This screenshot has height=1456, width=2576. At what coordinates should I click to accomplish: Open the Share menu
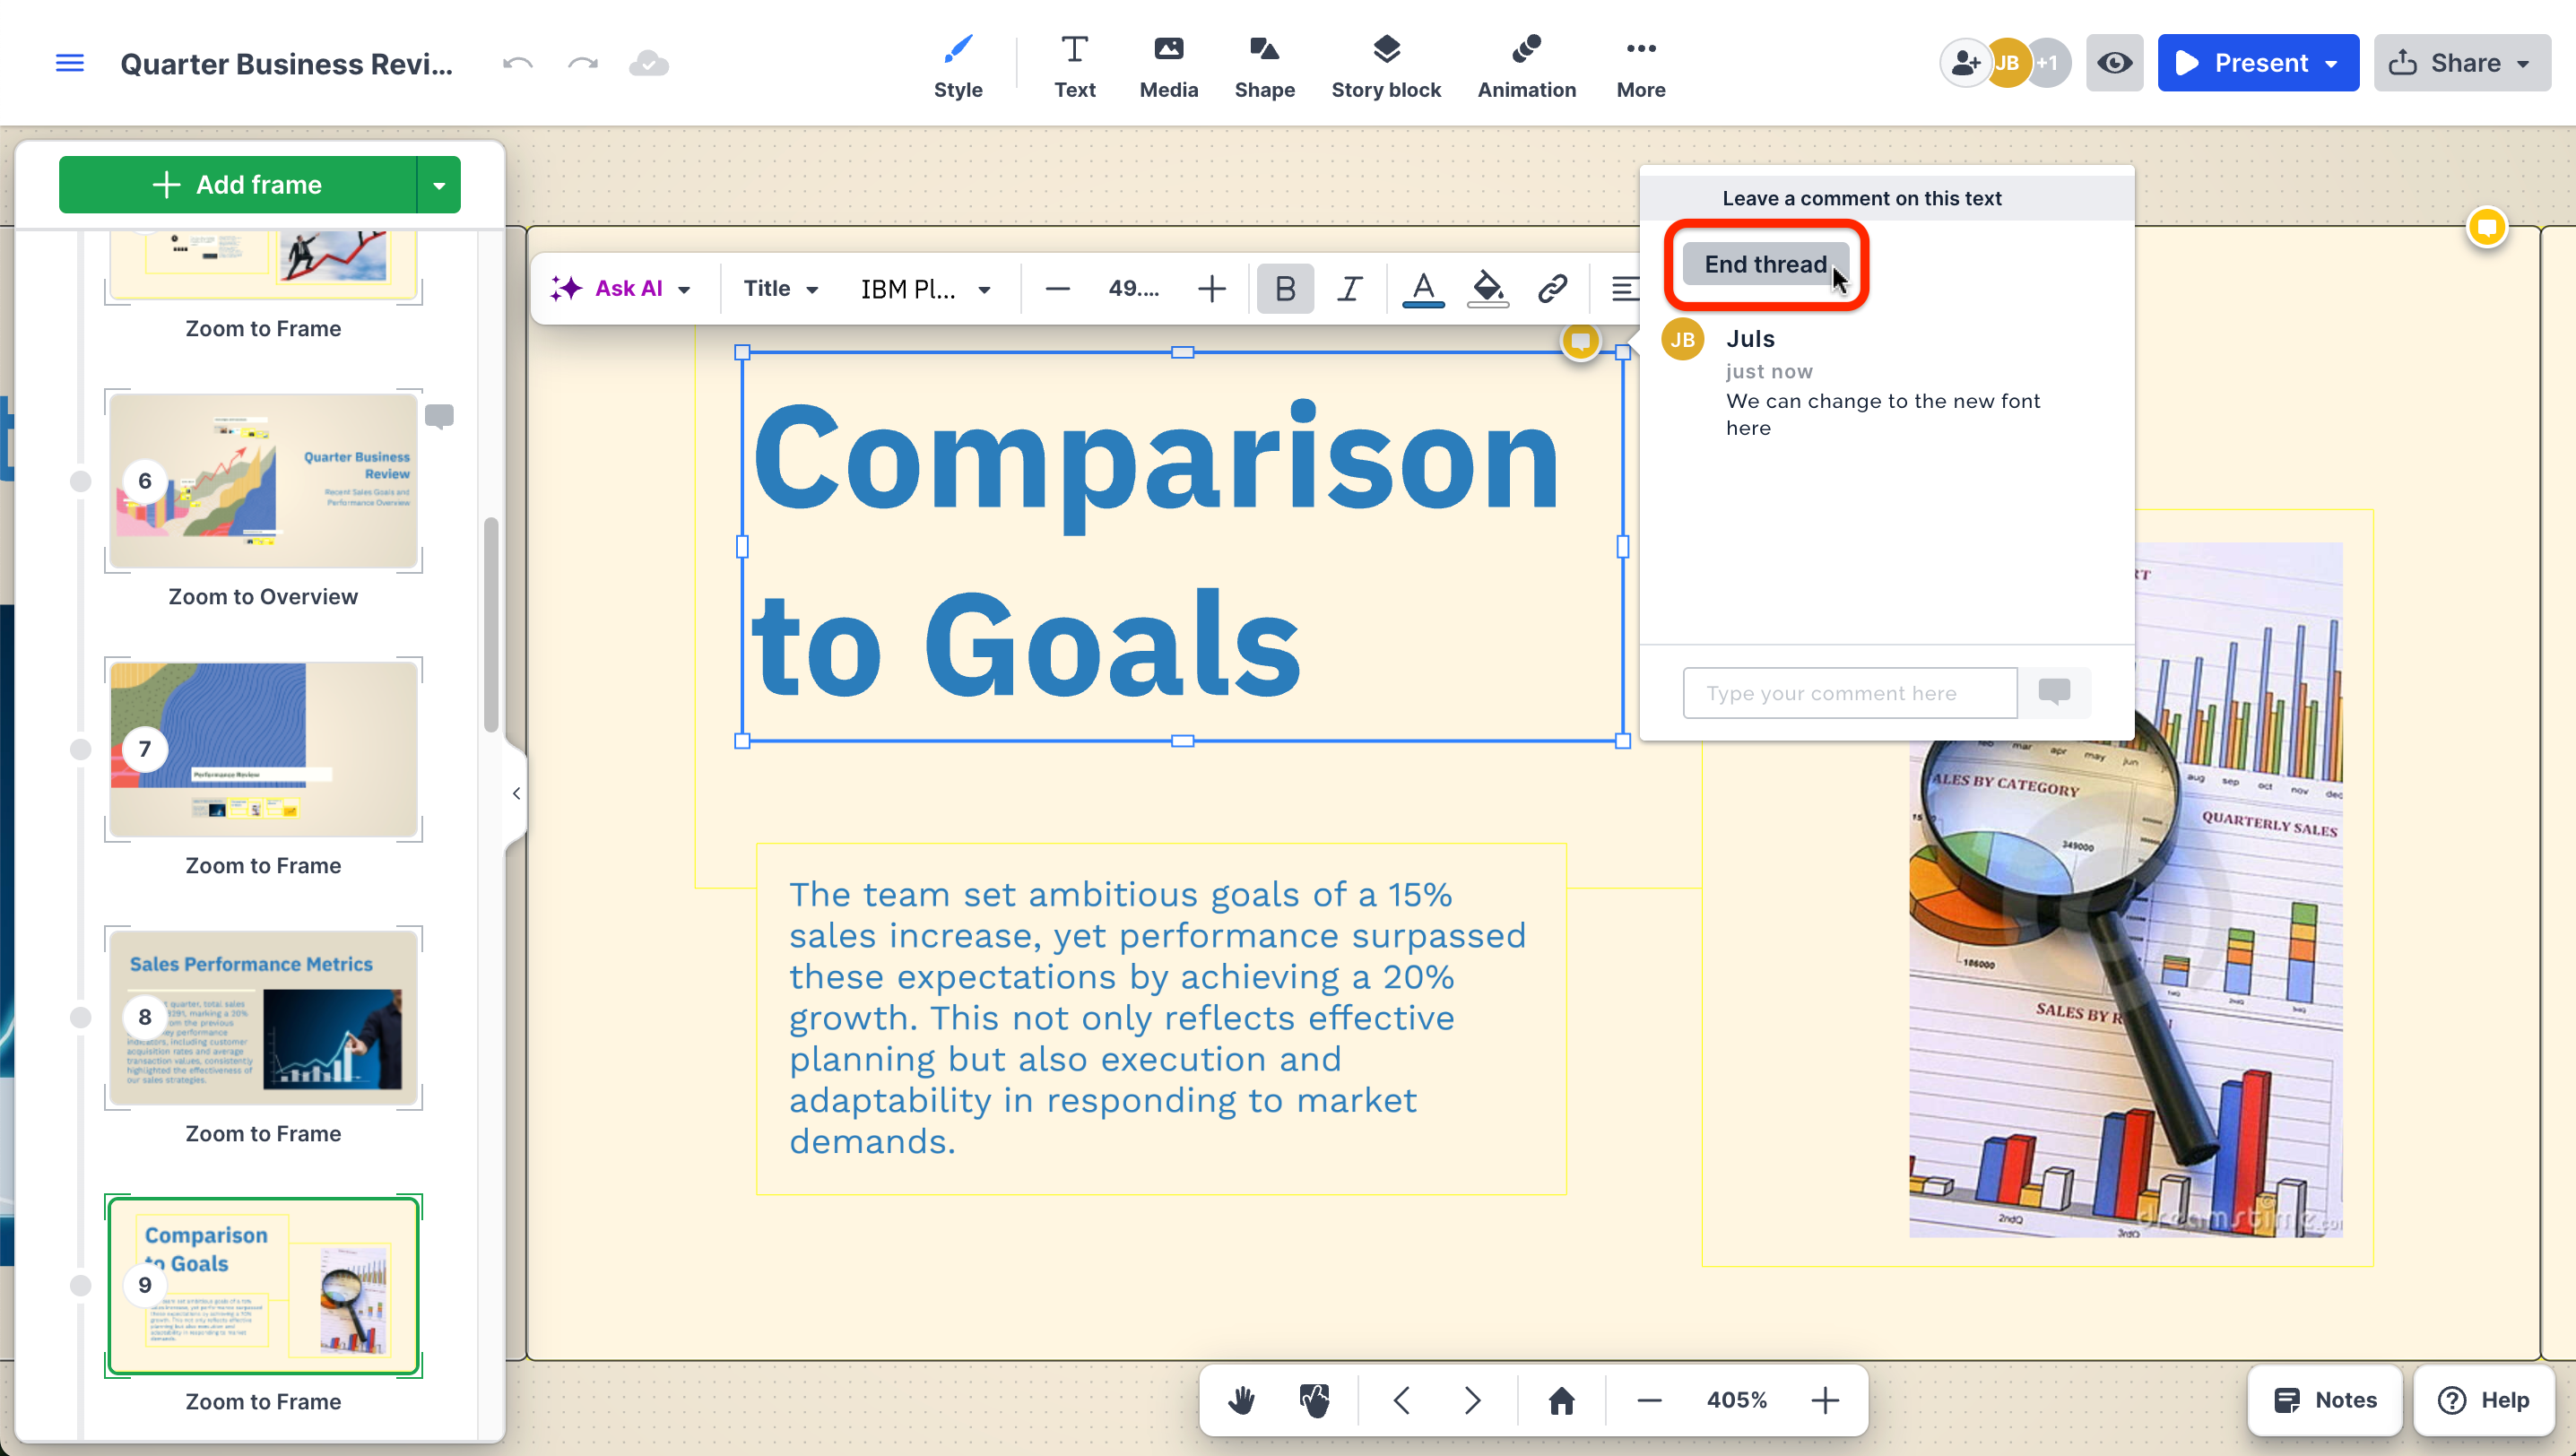click(2462, 63)
